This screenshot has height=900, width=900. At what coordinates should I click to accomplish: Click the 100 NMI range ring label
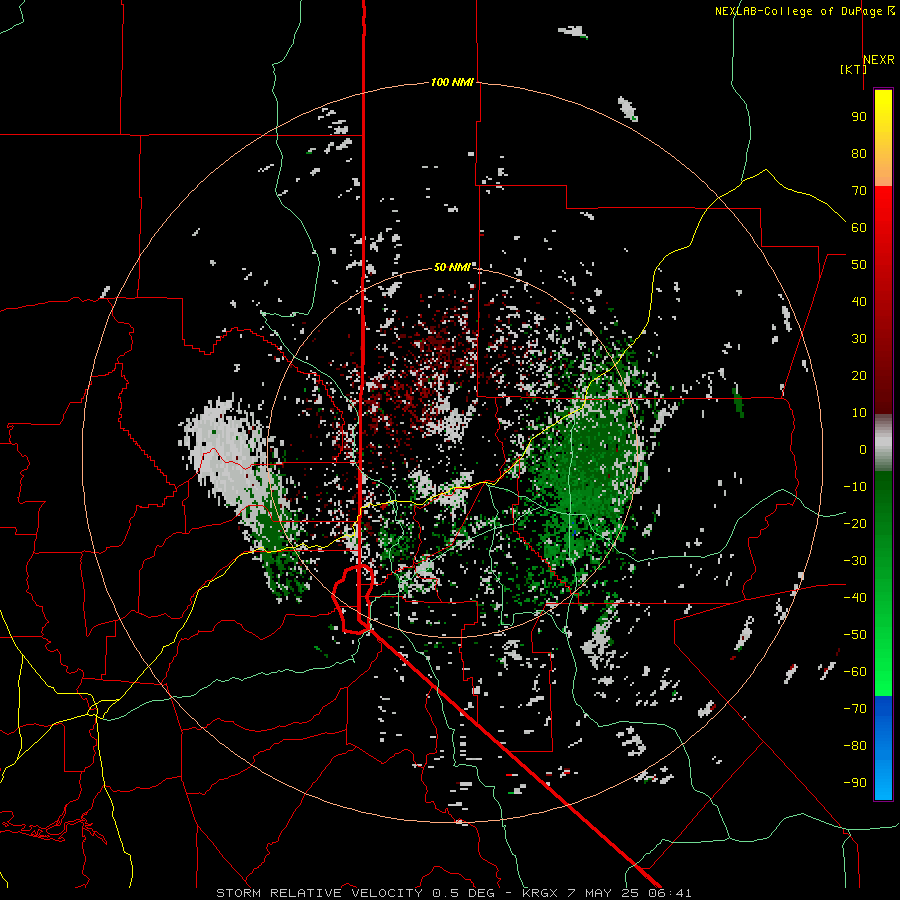(452, 83)
